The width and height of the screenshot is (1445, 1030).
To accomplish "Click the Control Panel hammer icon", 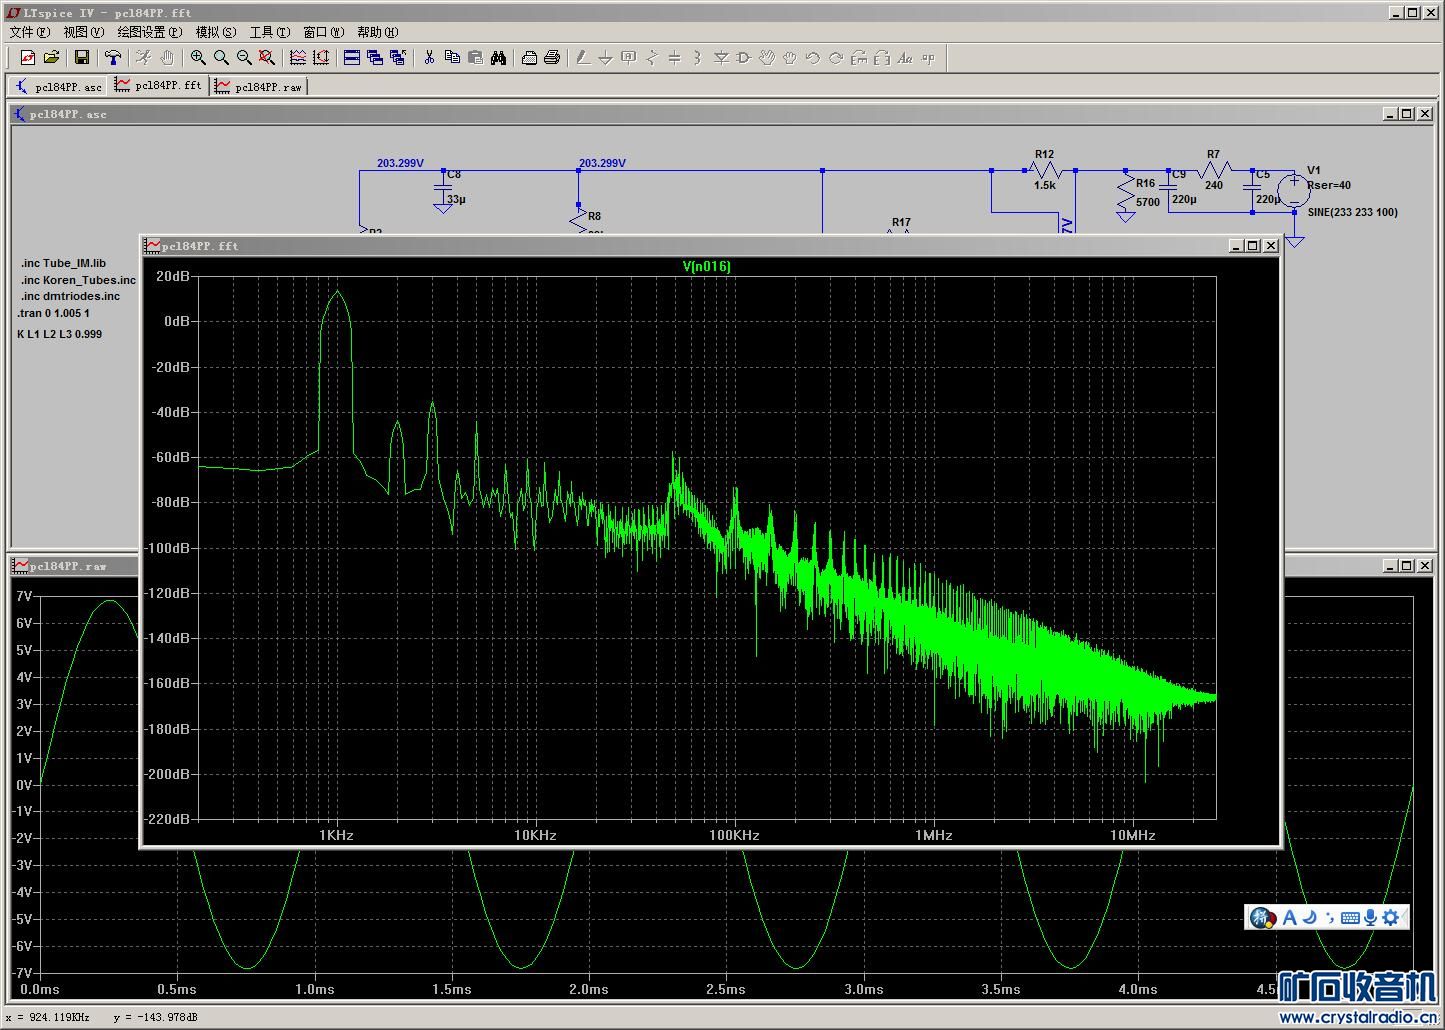I will click(x=113, y=58).
